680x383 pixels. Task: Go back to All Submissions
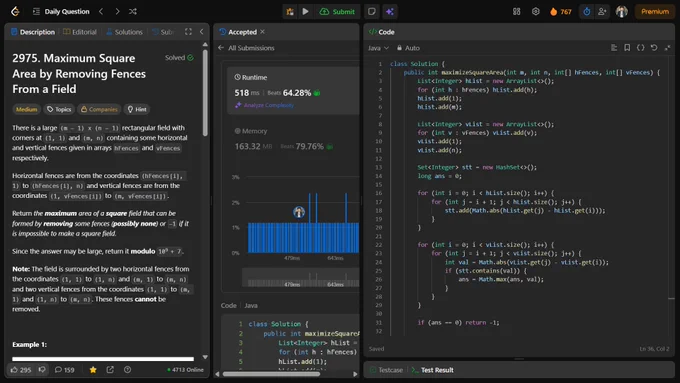[246, 48]
